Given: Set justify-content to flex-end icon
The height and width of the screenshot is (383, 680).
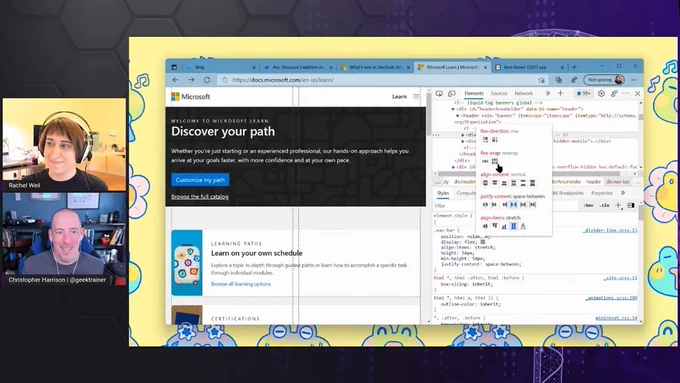Looking at the screenshot, I should [504, 204].
